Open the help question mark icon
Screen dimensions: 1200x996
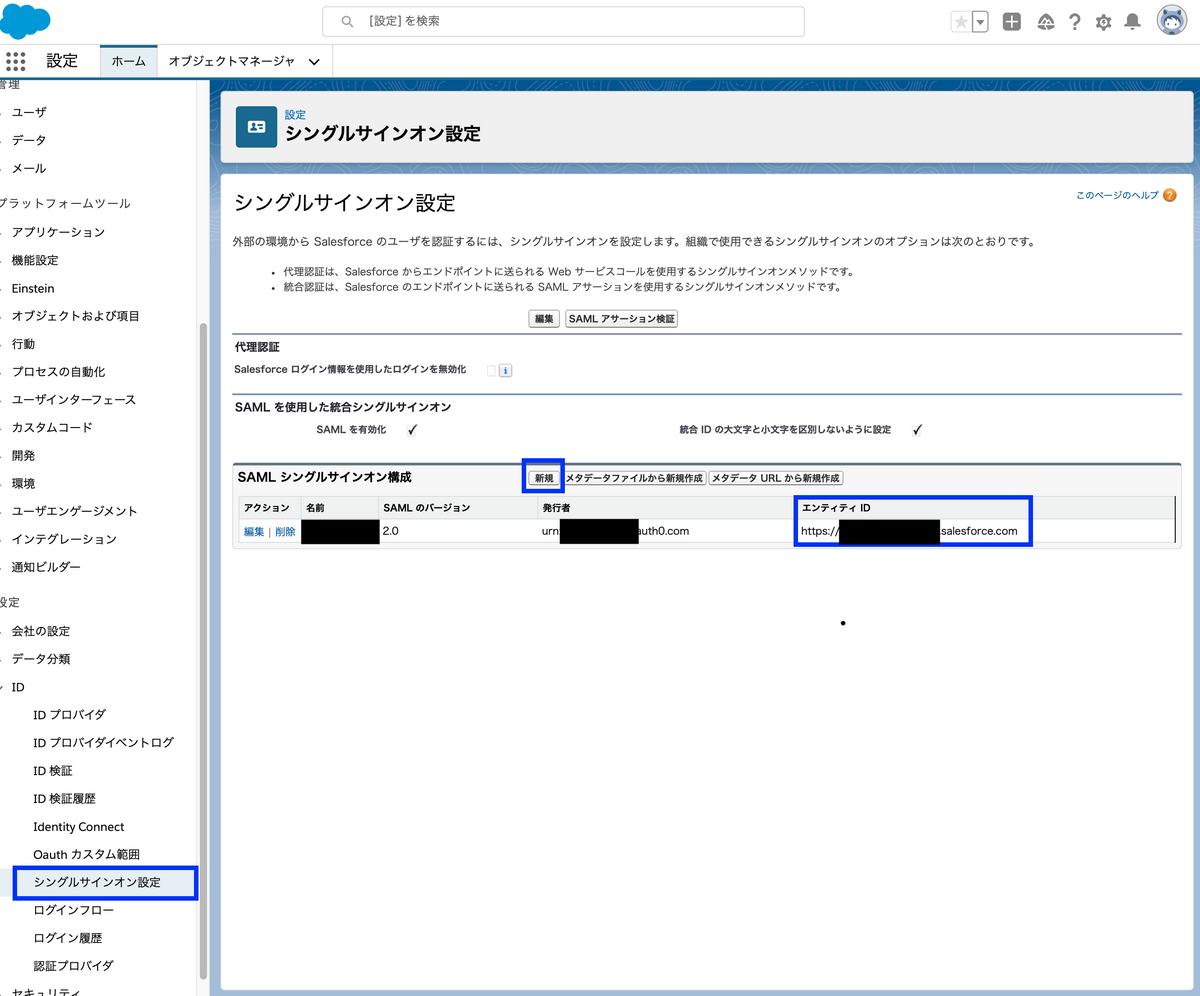1074,21
